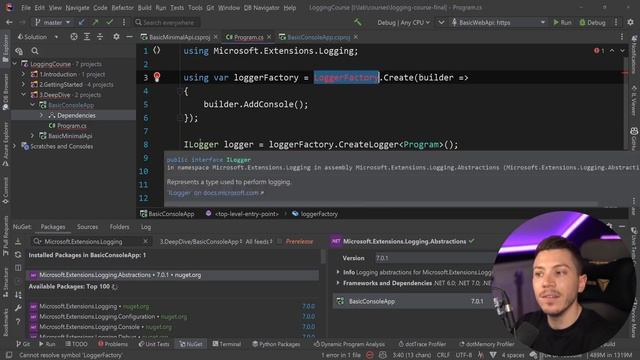This screenshot has height=360, width=640.
Task: Open the All feeds dropdown
Action: coord(259,242)
